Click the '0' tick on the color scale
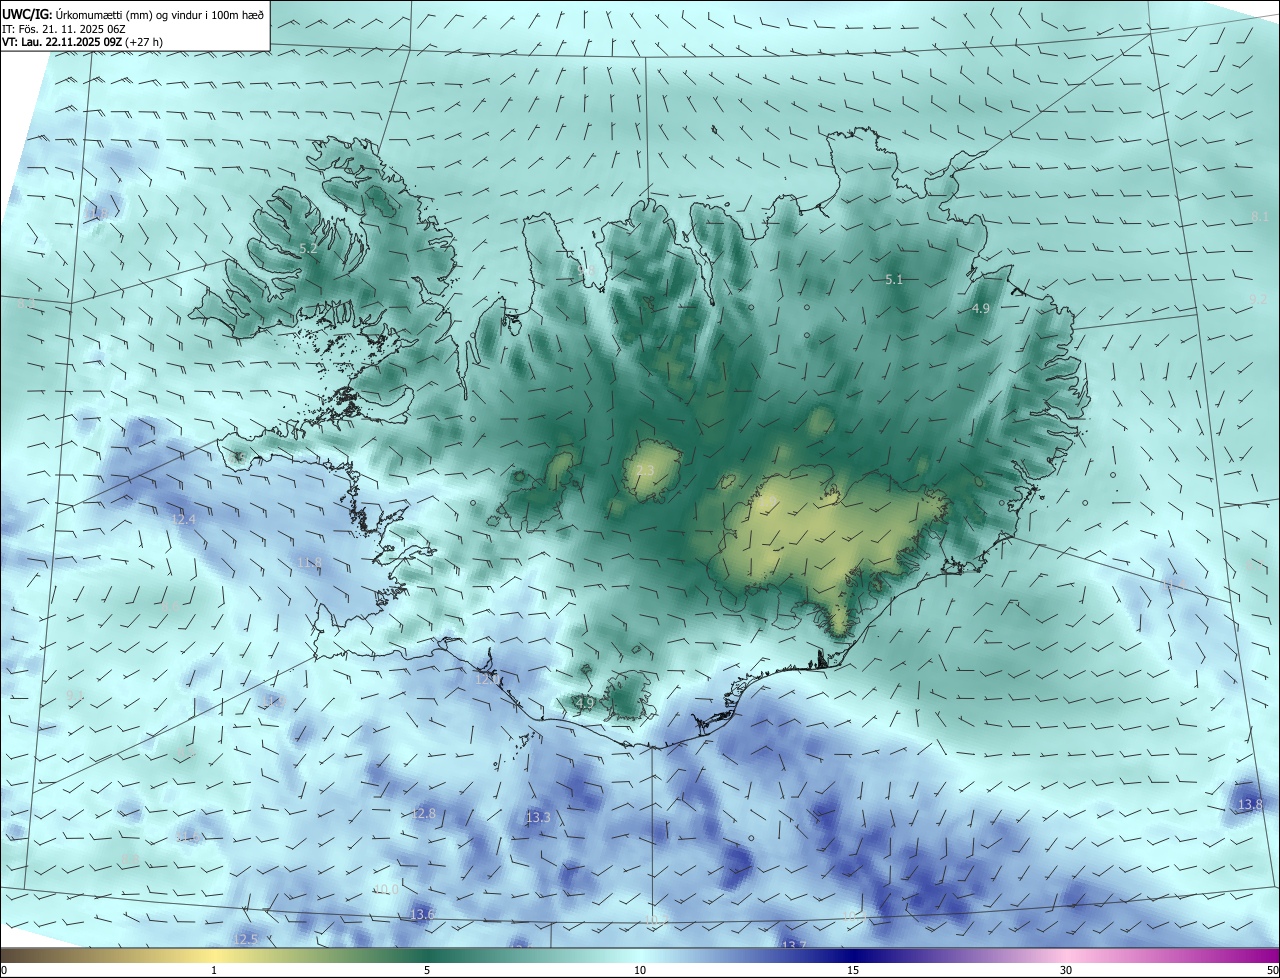The height and width of the screenshot is (978, 1280). click(x=4, y=970)
